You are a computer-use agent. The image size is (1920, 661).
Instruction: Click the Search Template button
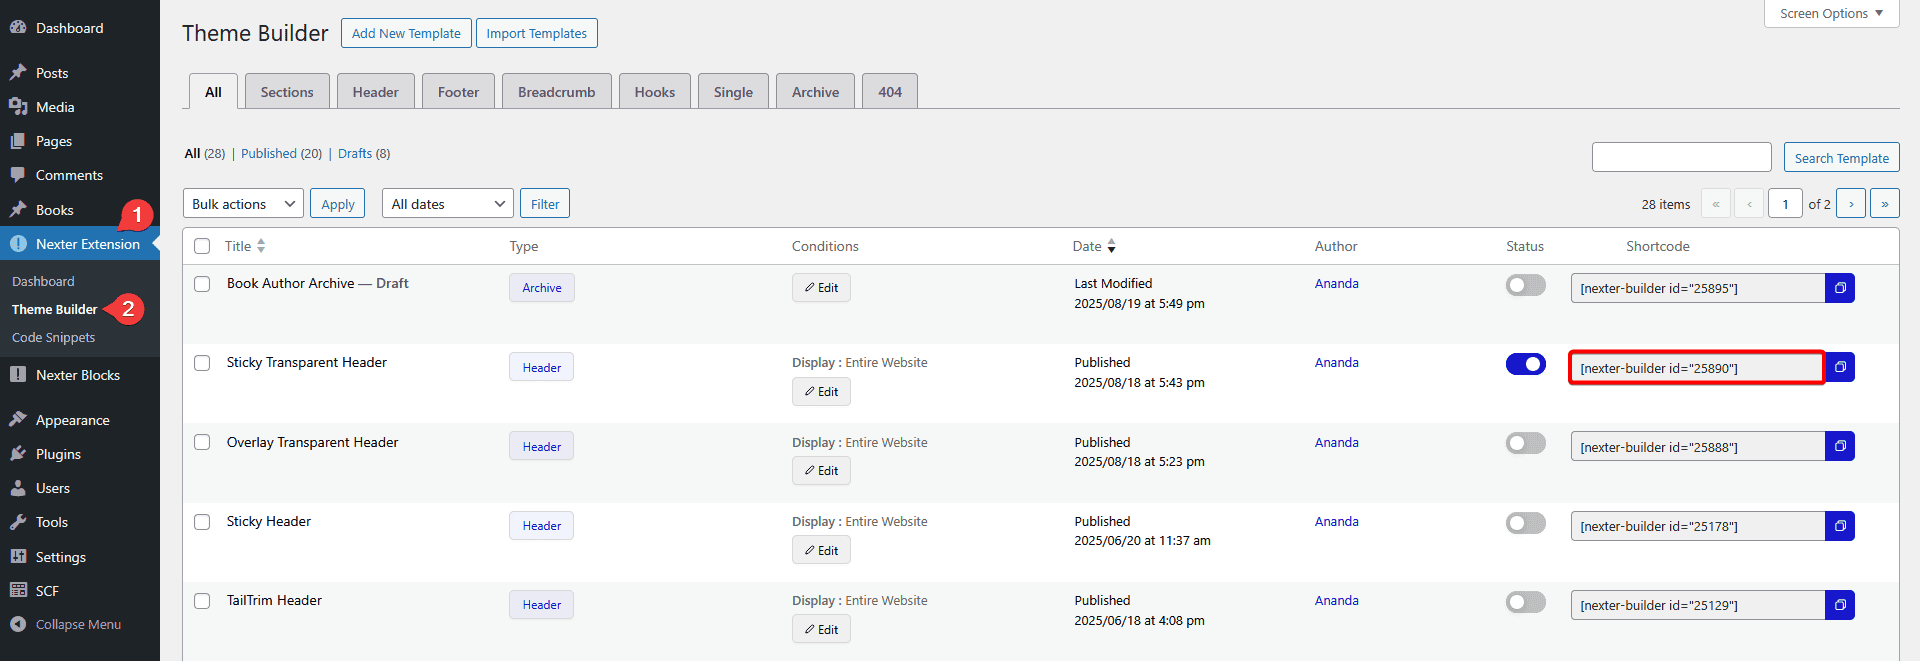click(1841, 158)
